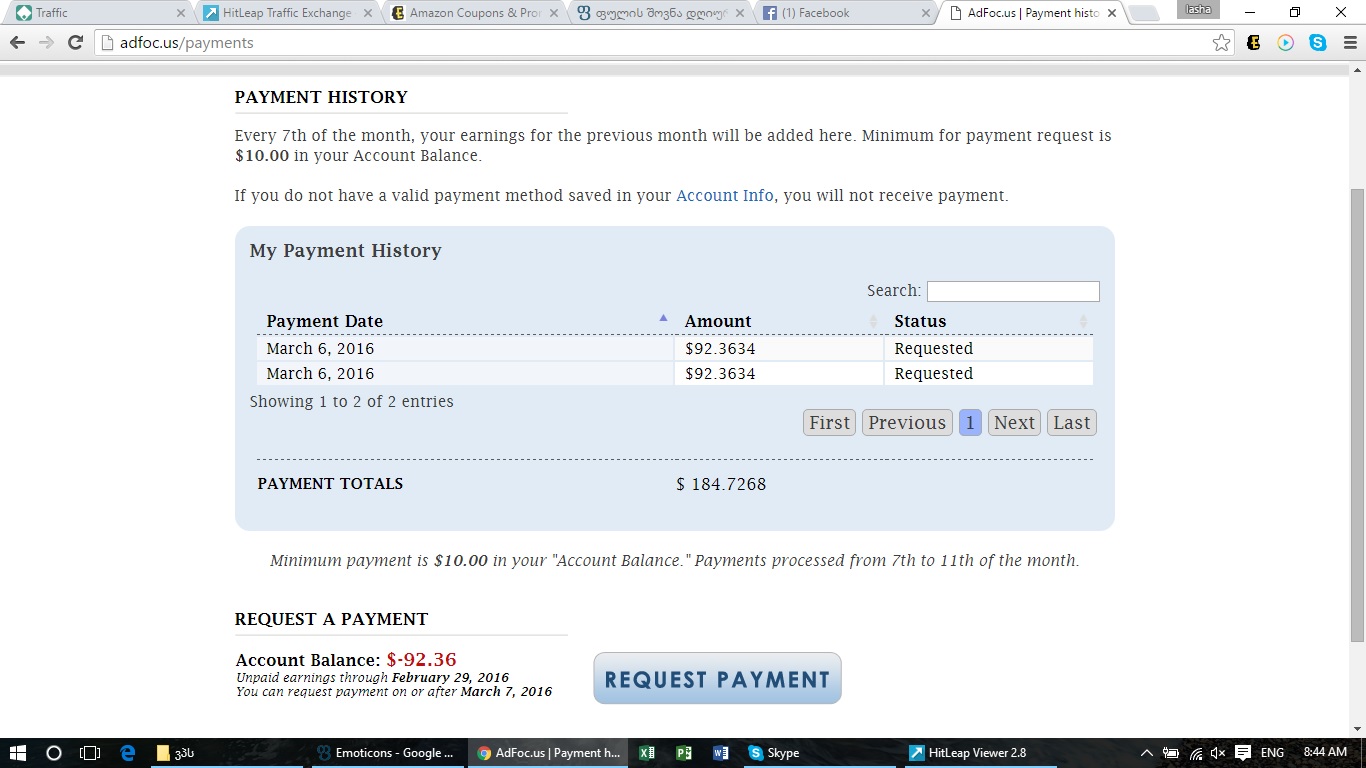Close the Facebook tab
This screenshot has width=1366, height=768.
click(x=925, y=13)
